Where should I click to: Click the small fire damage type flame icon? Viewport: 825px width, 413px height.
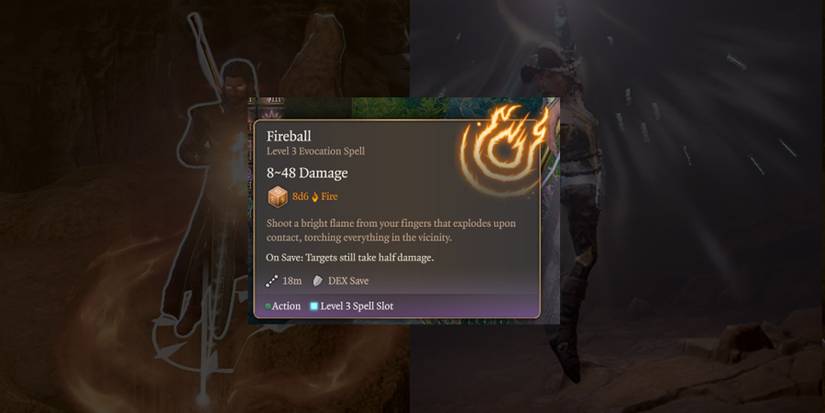tap(315, 197)
